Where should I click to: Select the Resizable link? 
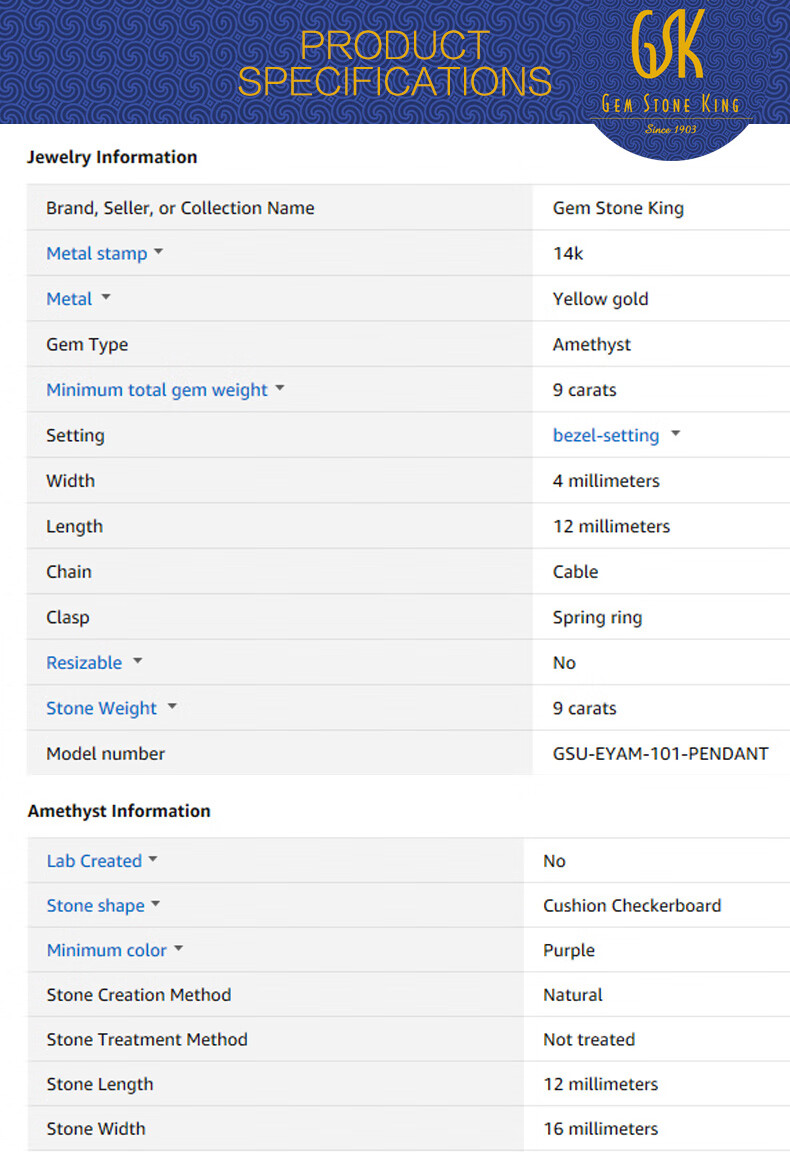click(84, 663)
